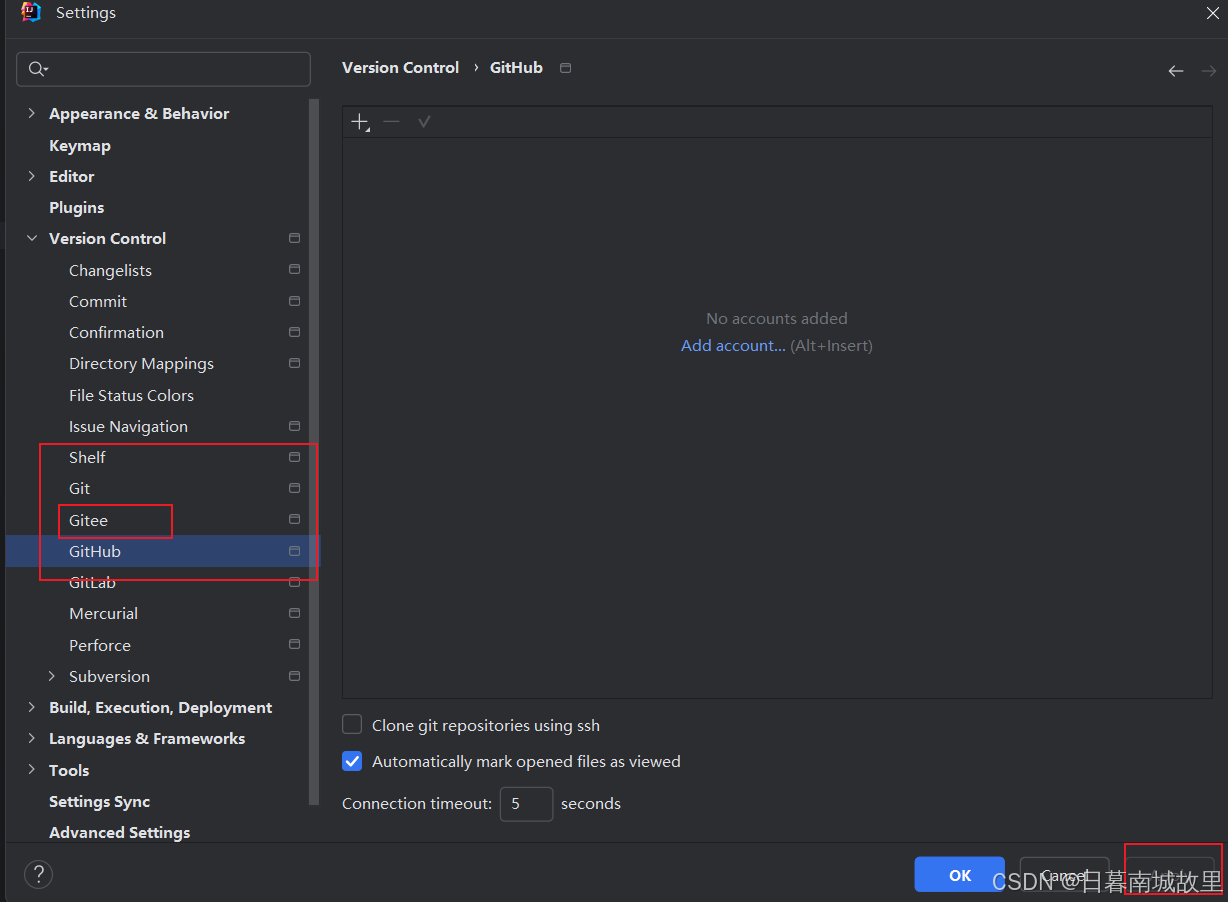Click project icon on Directory Mappings row
Viewport: 1228px width, 902px height.
pos(294,363)
